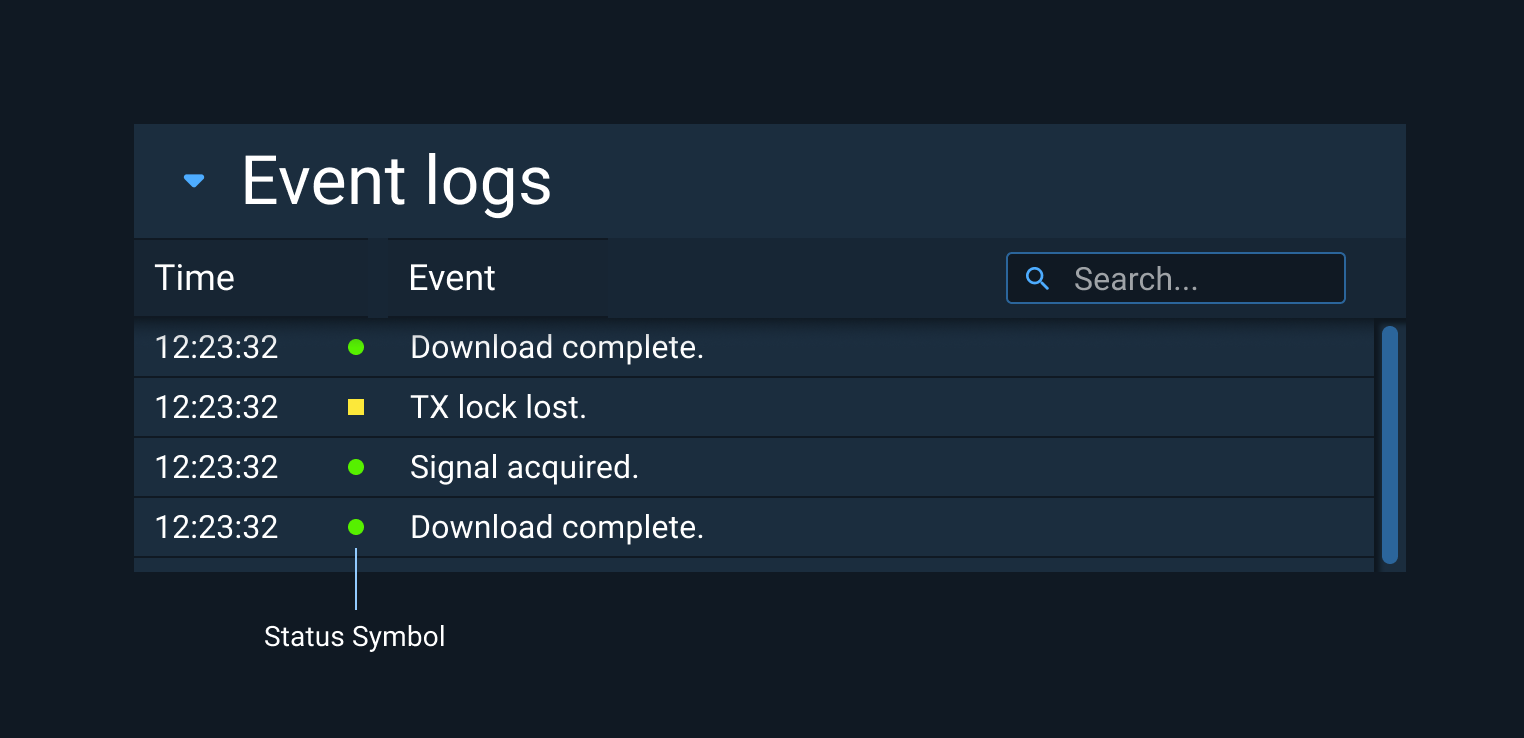Image resolution: width=1524 pixels, height=738 pixels.
Task: Click timestamp of Signal acquired row
Action: [x=216, y=467]
